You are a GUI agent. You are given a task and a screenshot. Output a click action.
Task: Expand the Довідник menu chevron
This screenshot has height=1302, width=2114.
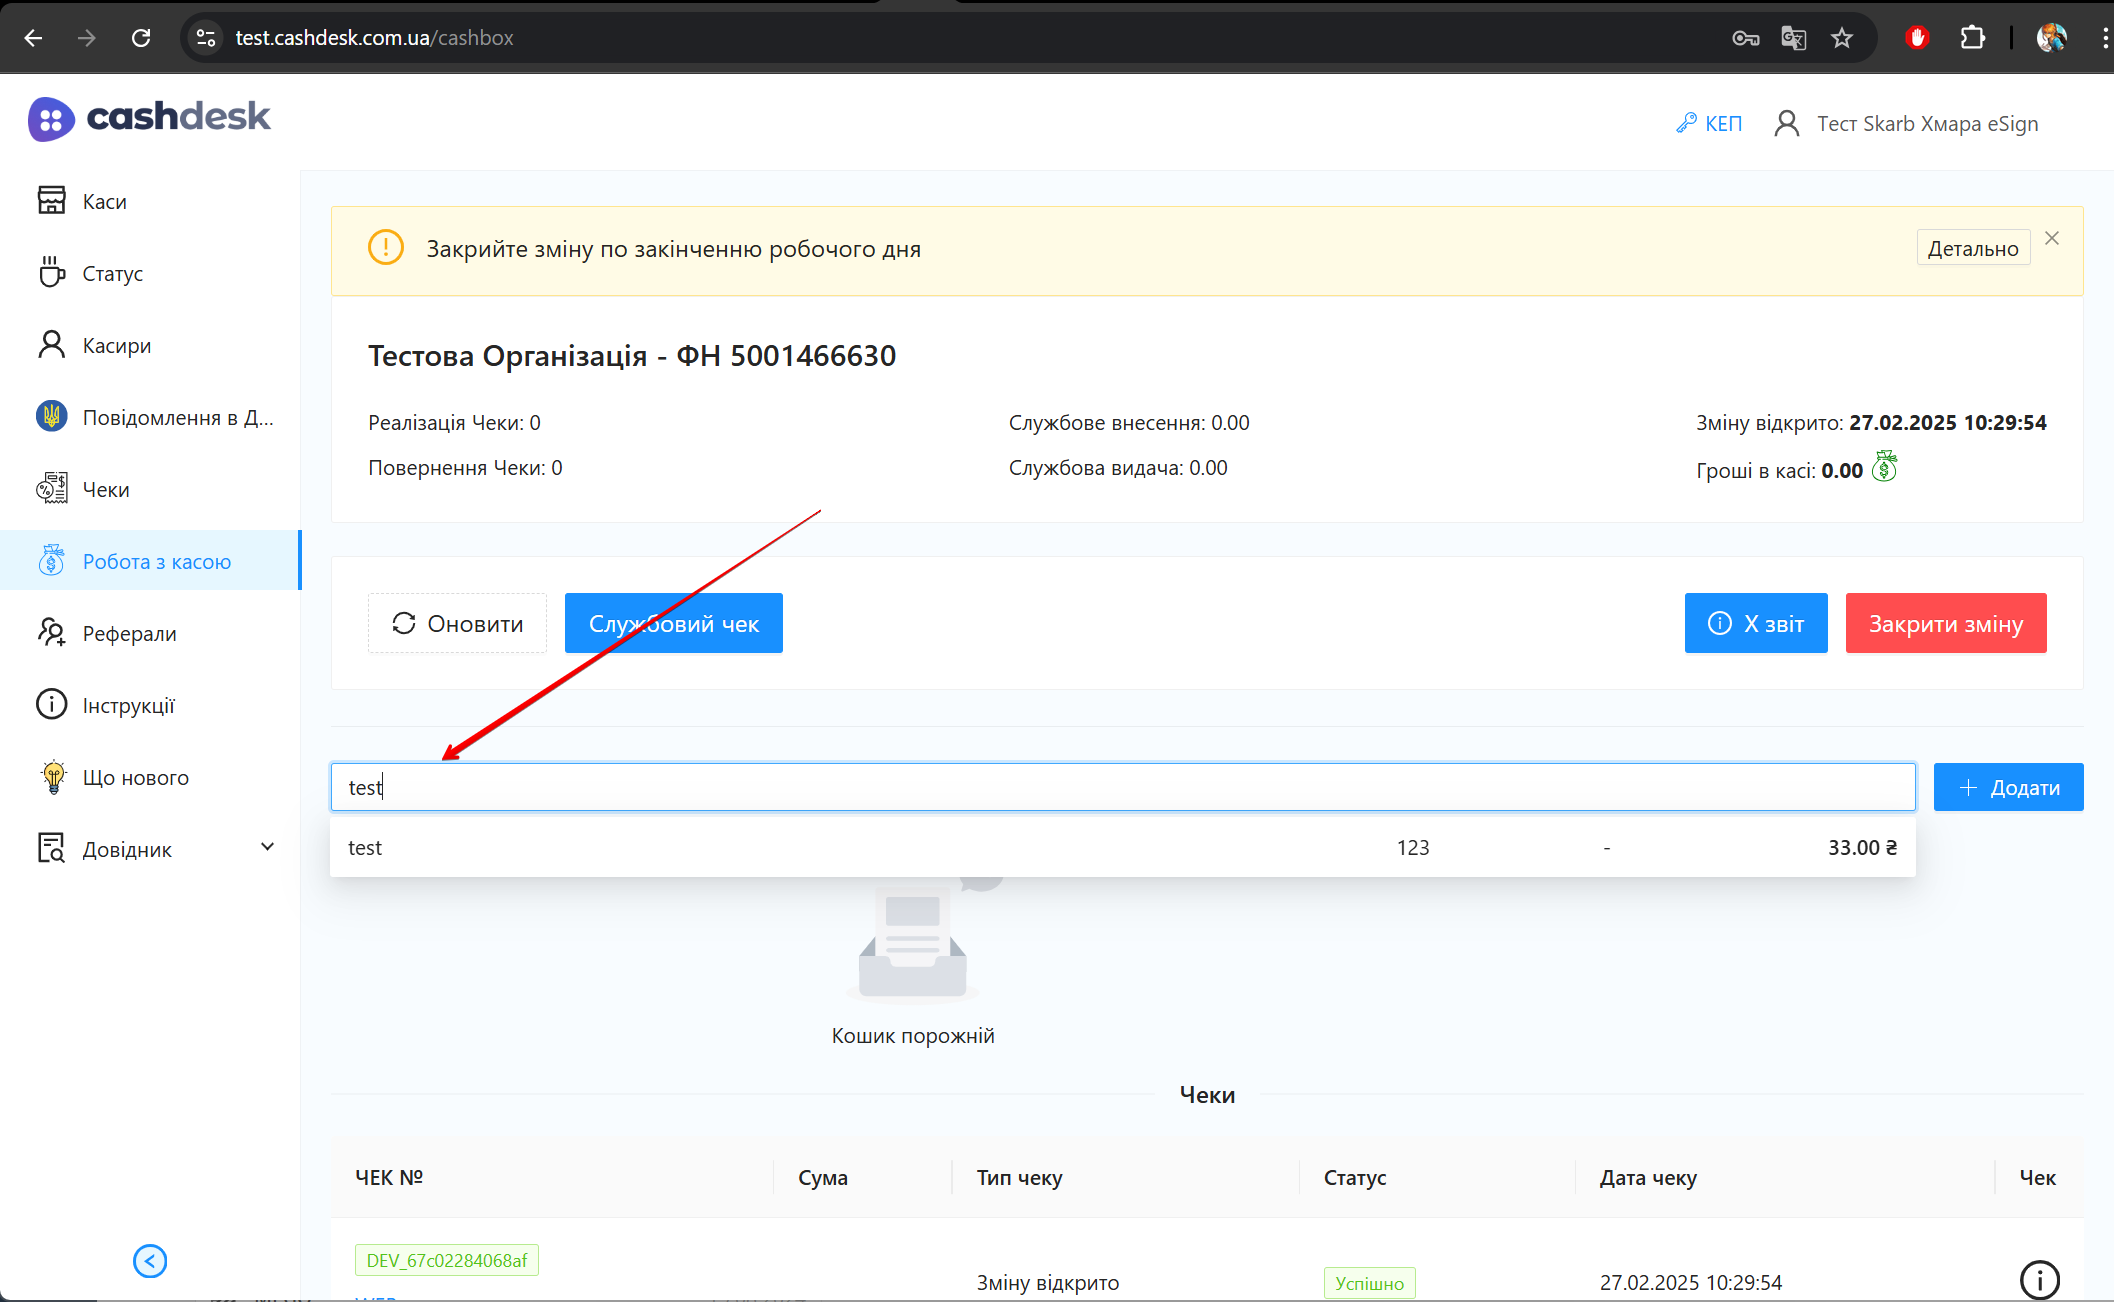[x=267, y=848]
